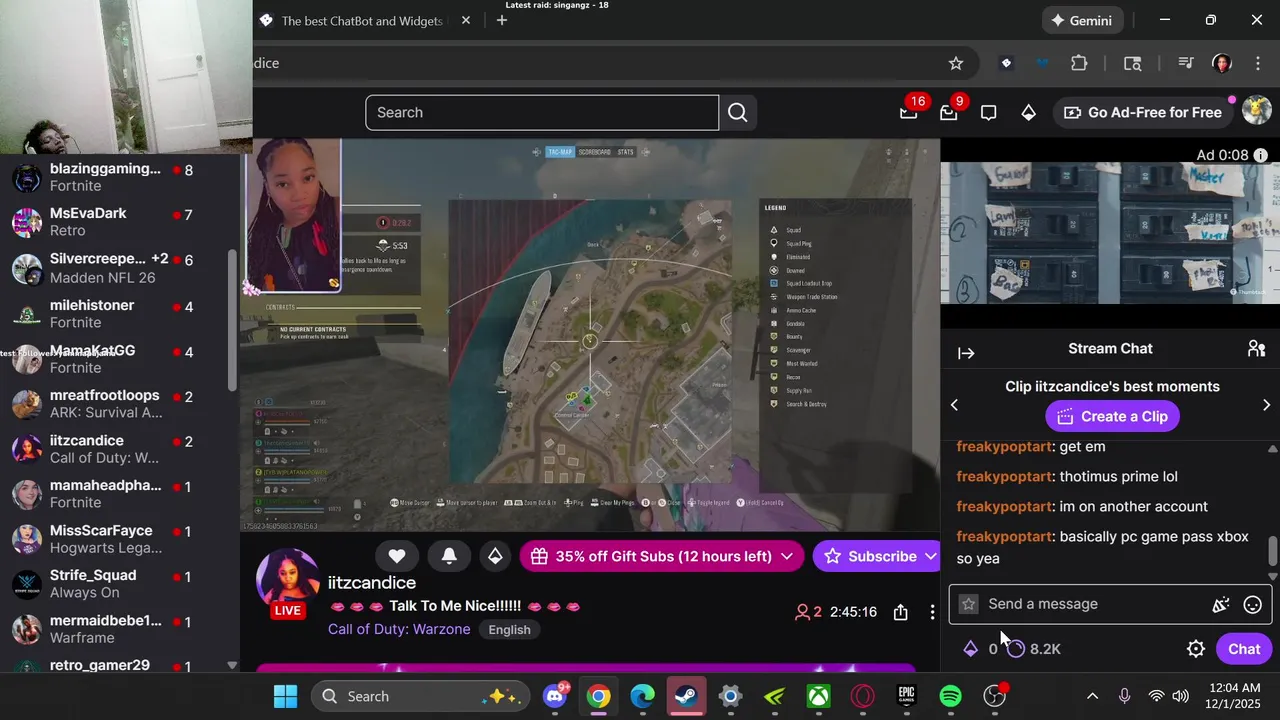The height and width of the screenshot is (720, 1280).
Task: Click the iitzcandice LIVE avatar
Action: [288, 582]
